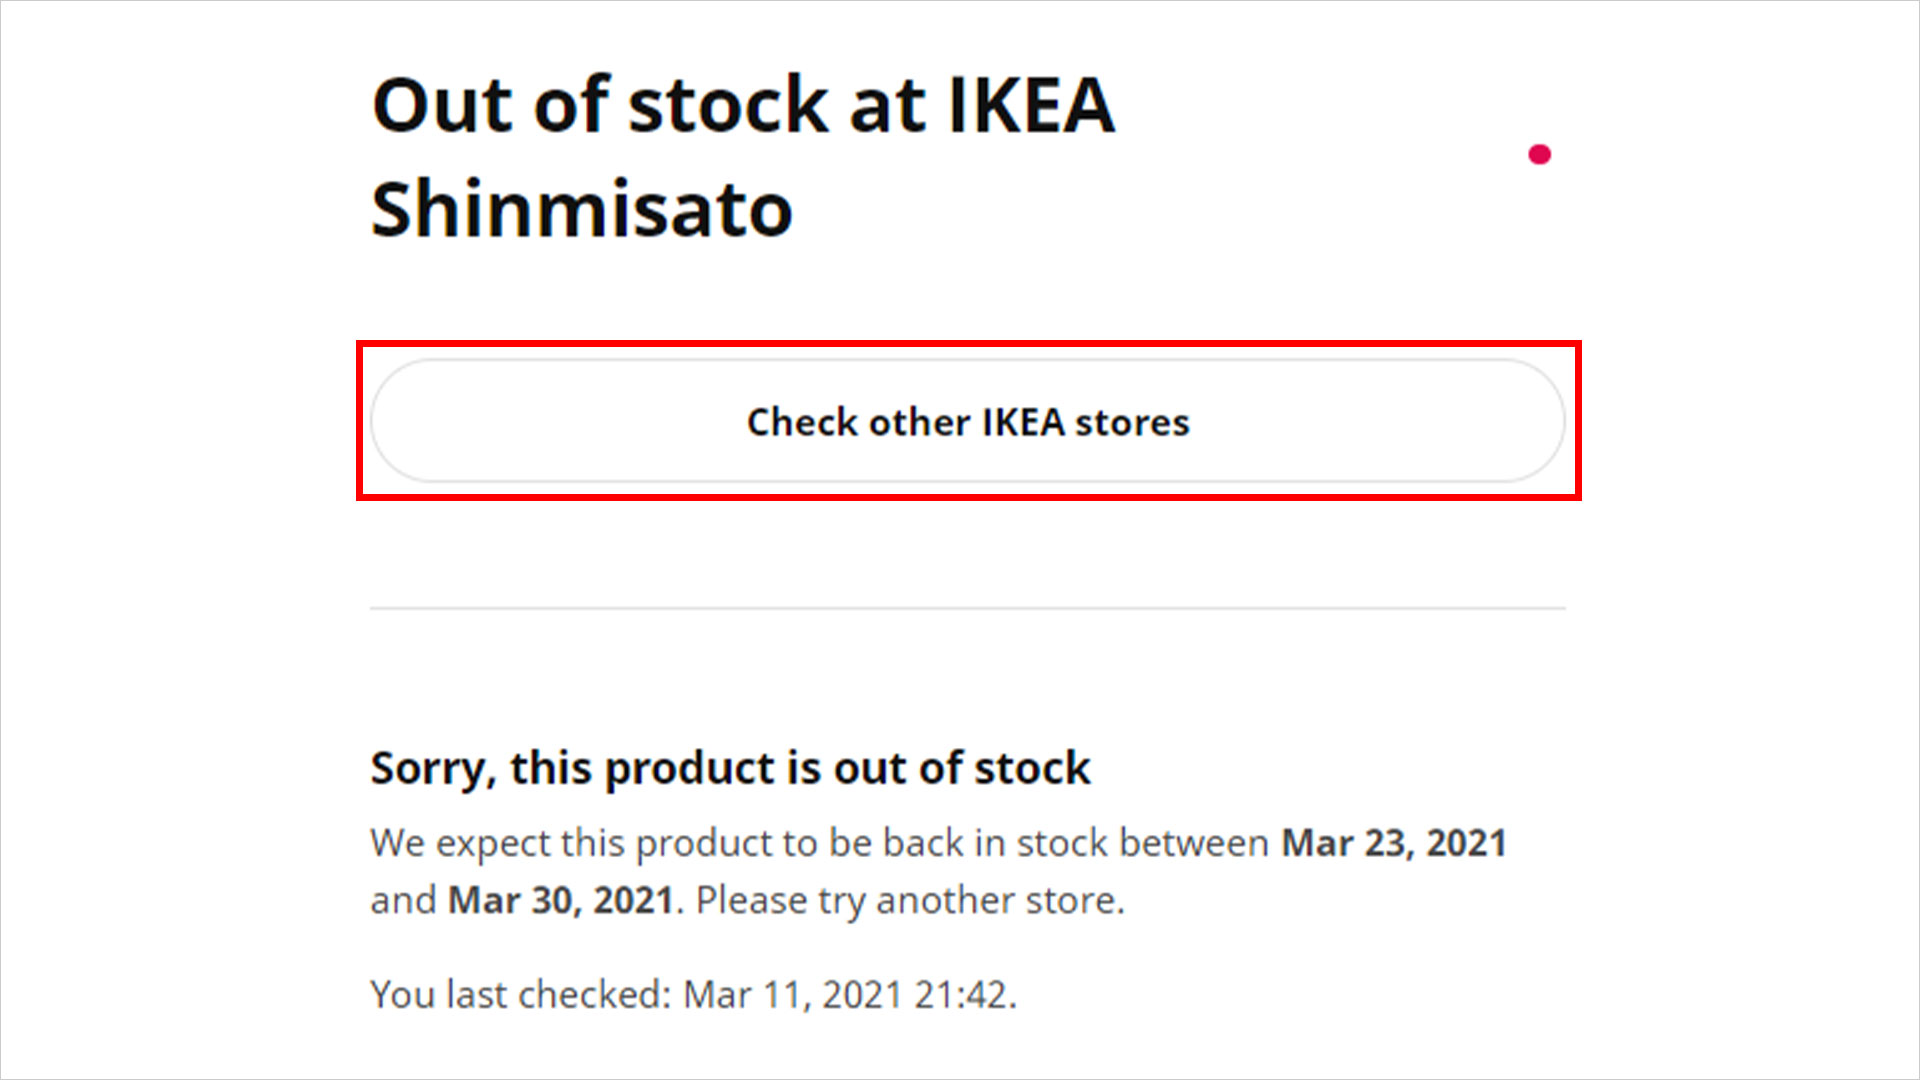This screenshot has height=1080, width=1920.
Task: Click the word "Sorry," in the subheading
Action: (432, 768)
